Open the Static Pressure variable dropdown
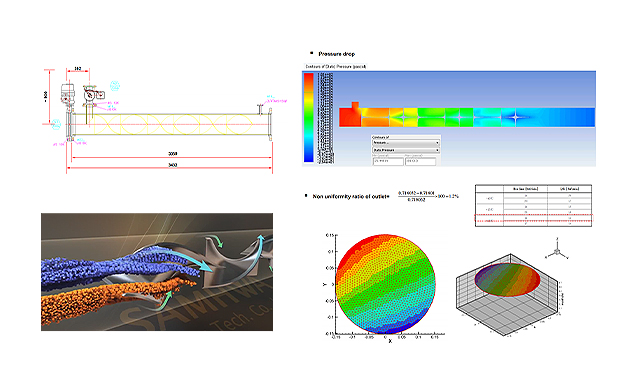Image resolution: width=640 pixels, height=390 pixels. point(406,150)
